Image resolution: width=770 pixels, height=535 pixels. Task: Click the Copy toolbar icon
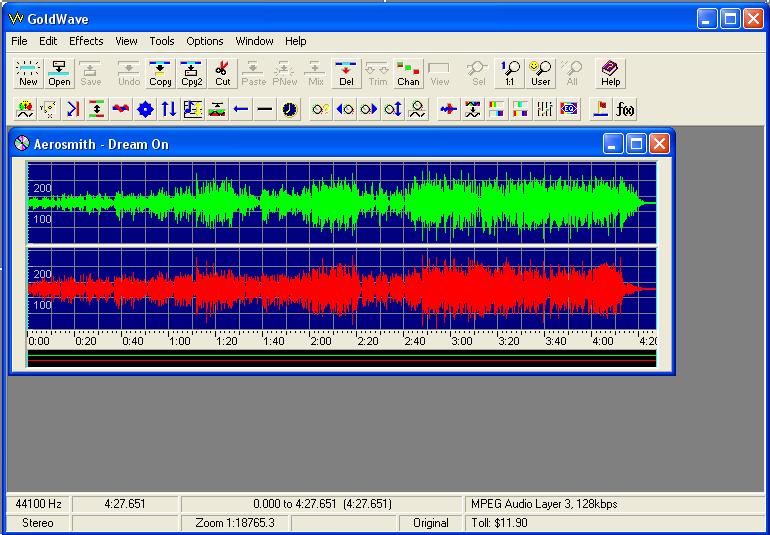(160, 73)
